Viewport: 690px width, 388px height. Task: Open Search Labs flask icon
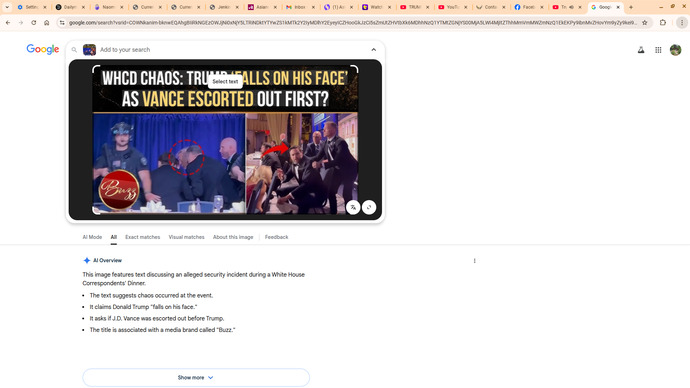[x=641, y=50]
